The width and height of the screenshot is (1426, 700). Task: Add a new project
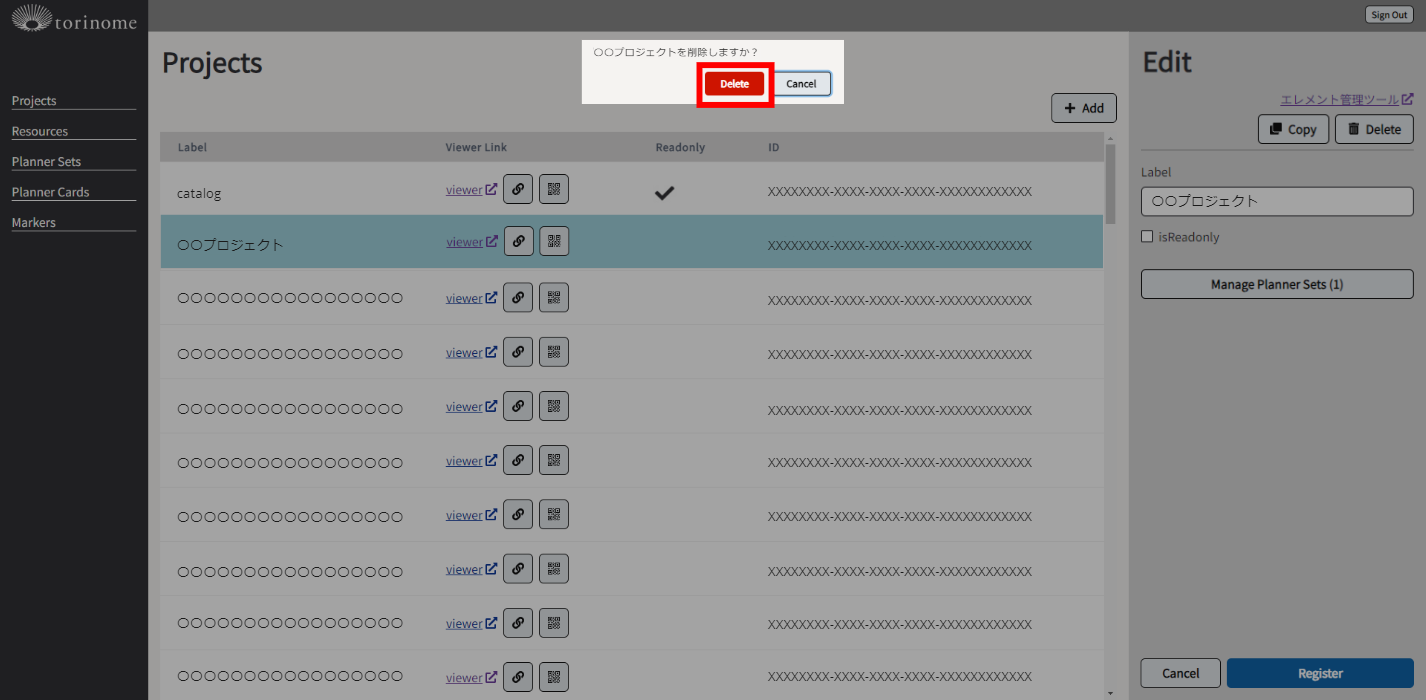point(1083,108)
